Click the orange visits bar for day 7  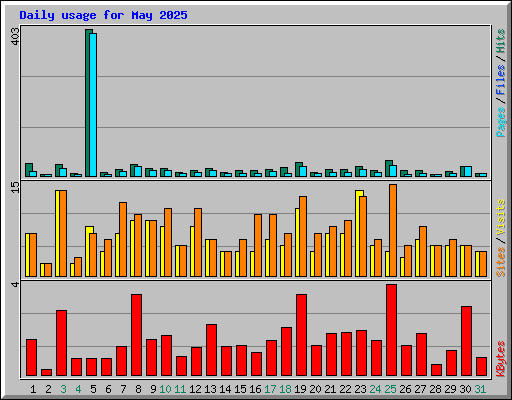123,239
